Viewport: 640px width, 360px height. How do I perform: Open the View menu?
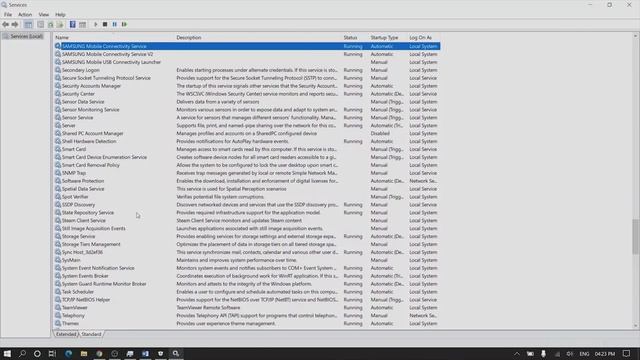pos(44,14)
